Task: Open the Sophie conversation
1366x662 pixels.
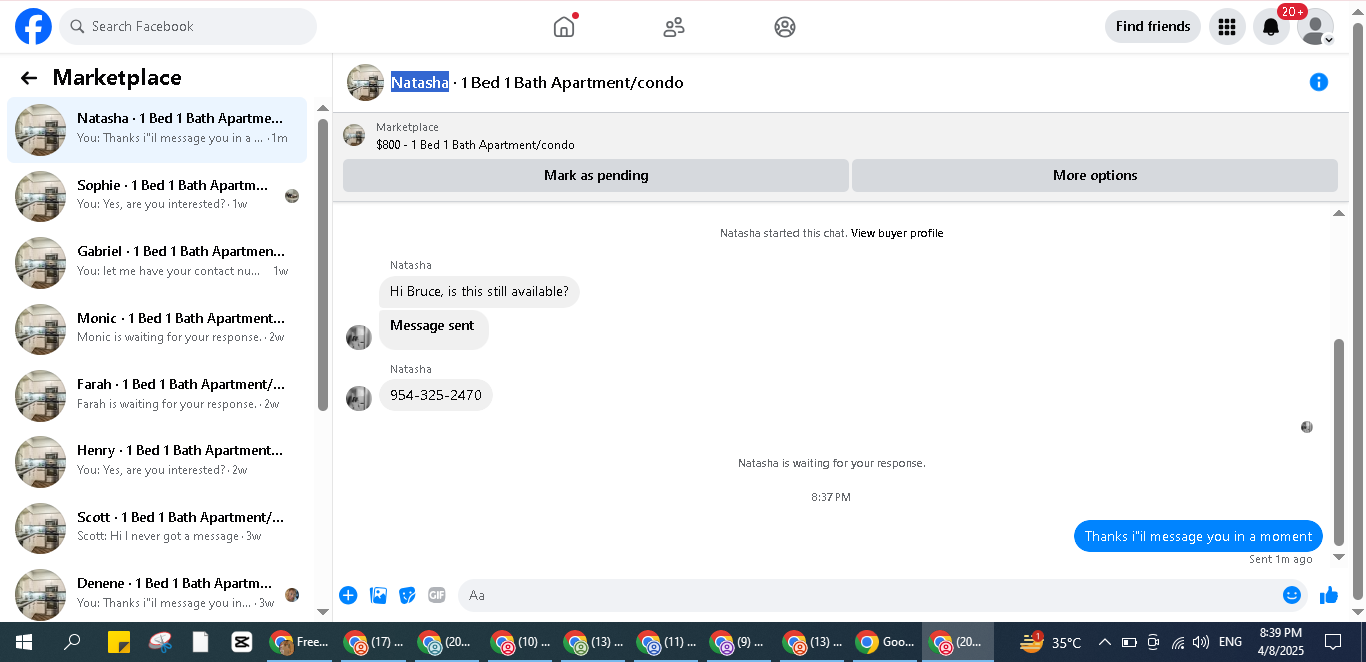Action: (x=157, y=196)
